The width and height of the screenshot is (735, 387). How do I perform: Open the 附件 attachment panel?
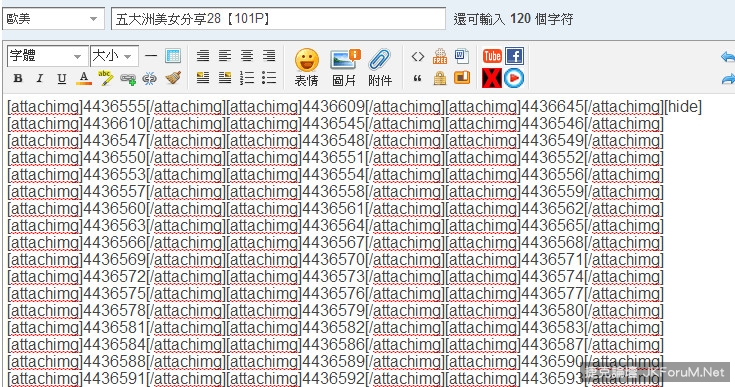coord(380,67)
